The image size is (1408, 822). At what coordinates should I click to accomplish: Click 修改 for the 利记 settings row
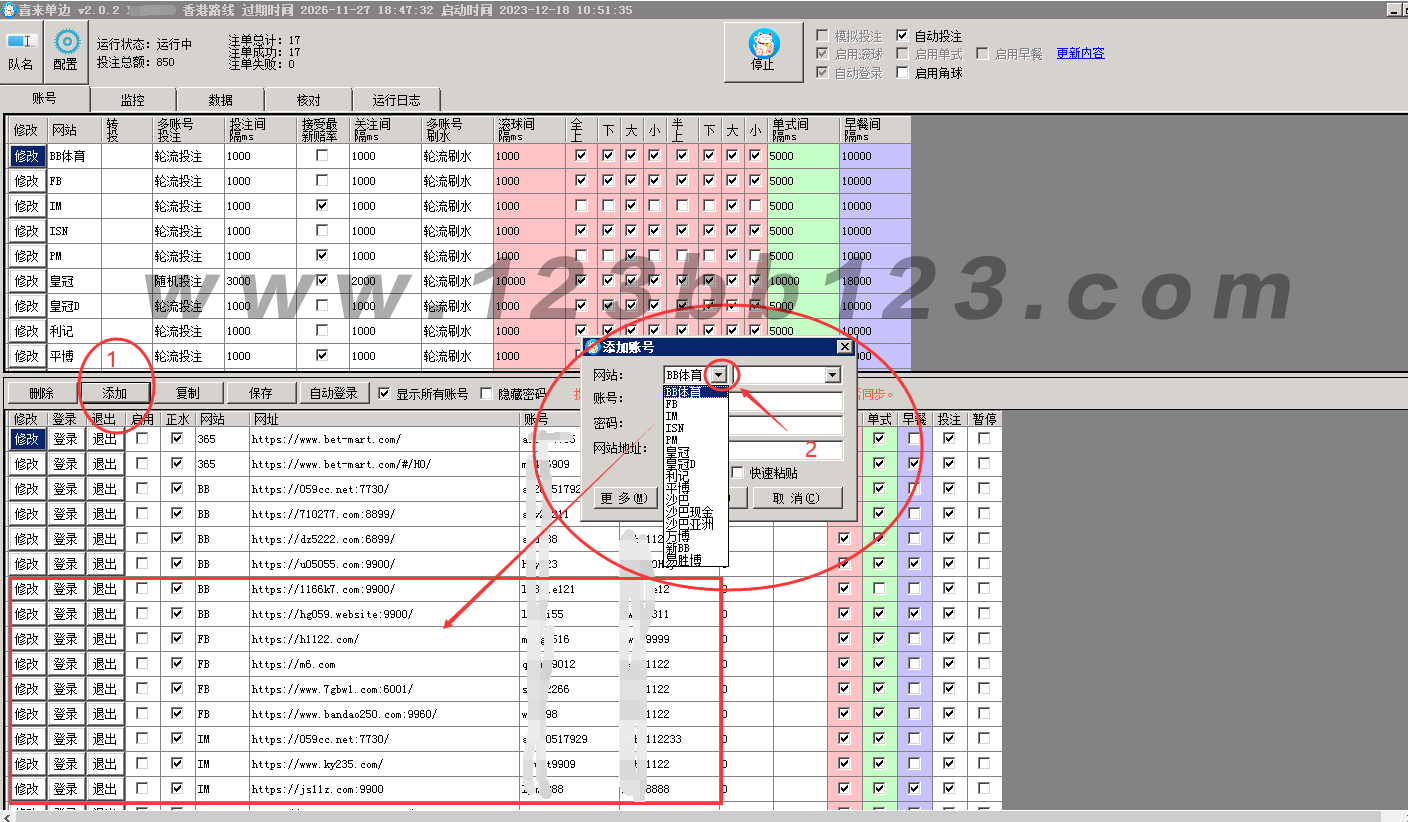(x=27, y=331)
